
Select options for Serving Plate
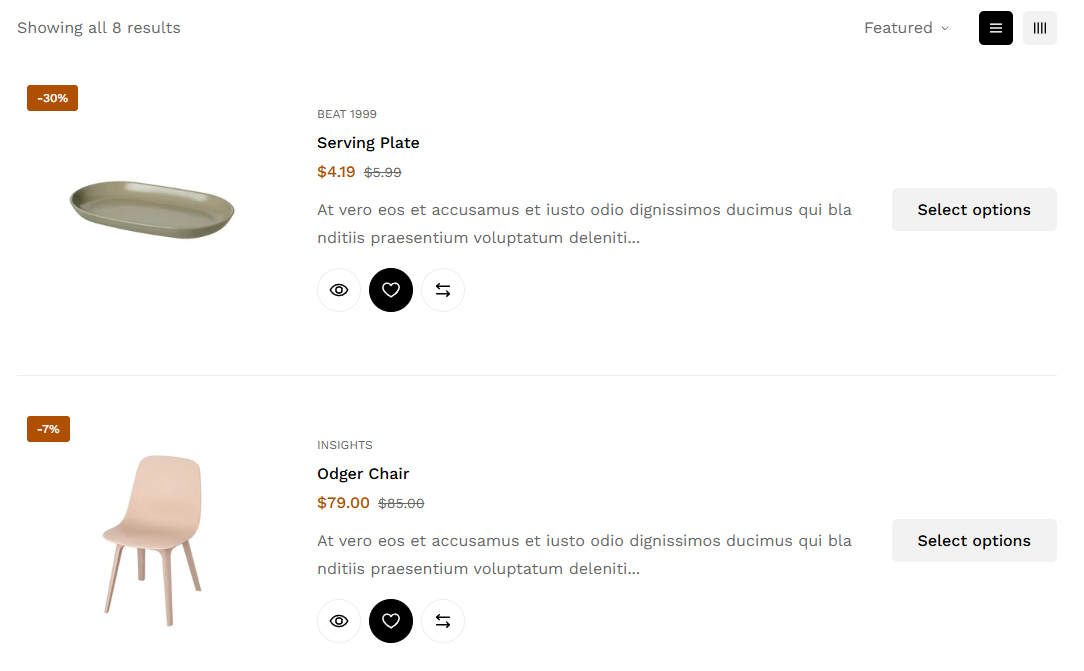(x=974, y=209)
